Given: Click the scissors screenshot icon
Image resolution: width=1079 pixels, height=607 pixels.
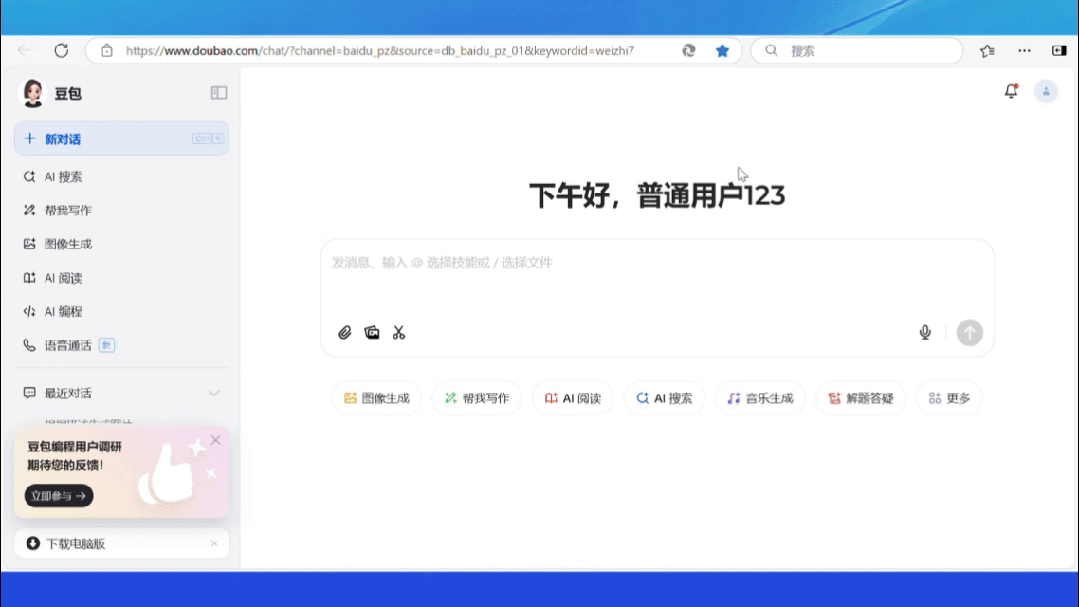Looking at the screenshot, I should coord(399,333).
